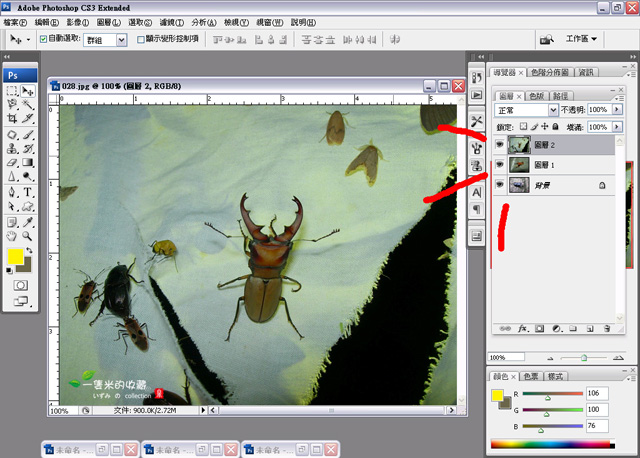640x458 pixels.
Task: Select the Rectangular Marquee tool
Action: [12, 91]
